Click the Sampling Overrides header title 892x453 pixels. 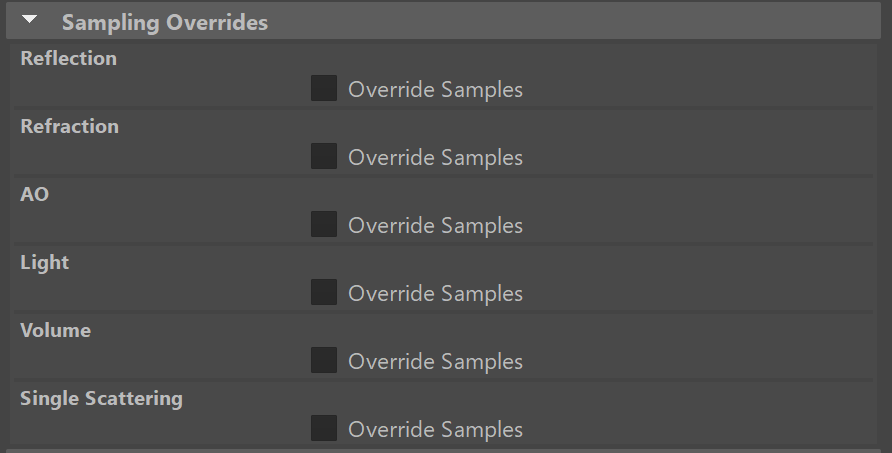click(x=165, y=22)
